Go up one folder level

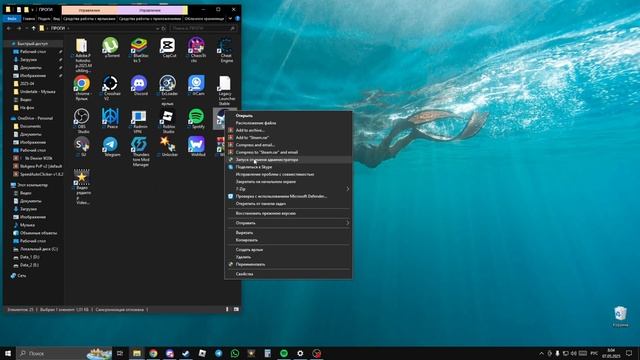point(33,29)
